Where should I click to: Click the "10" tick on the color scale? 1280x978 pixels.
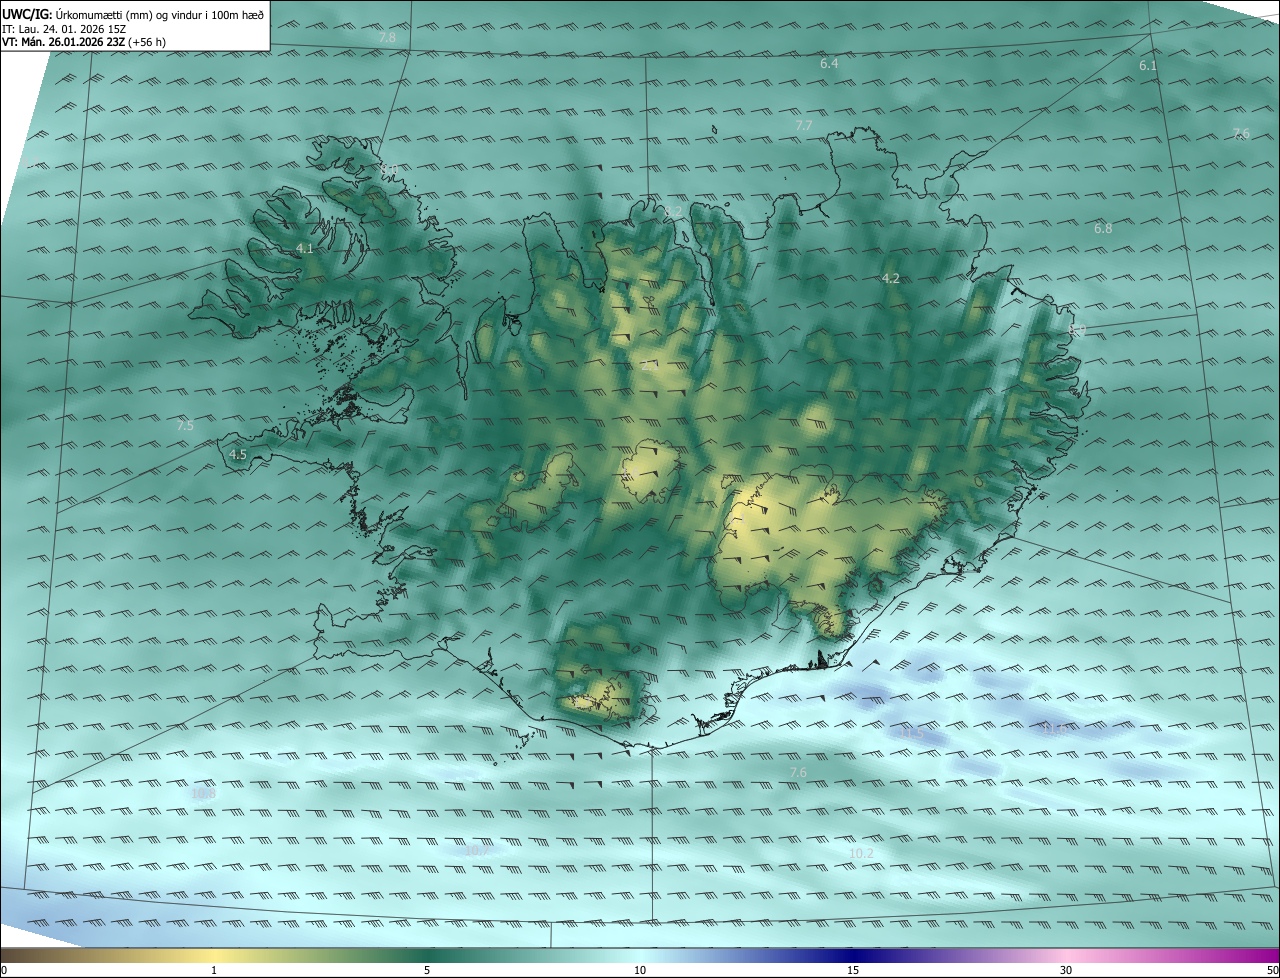640,970
